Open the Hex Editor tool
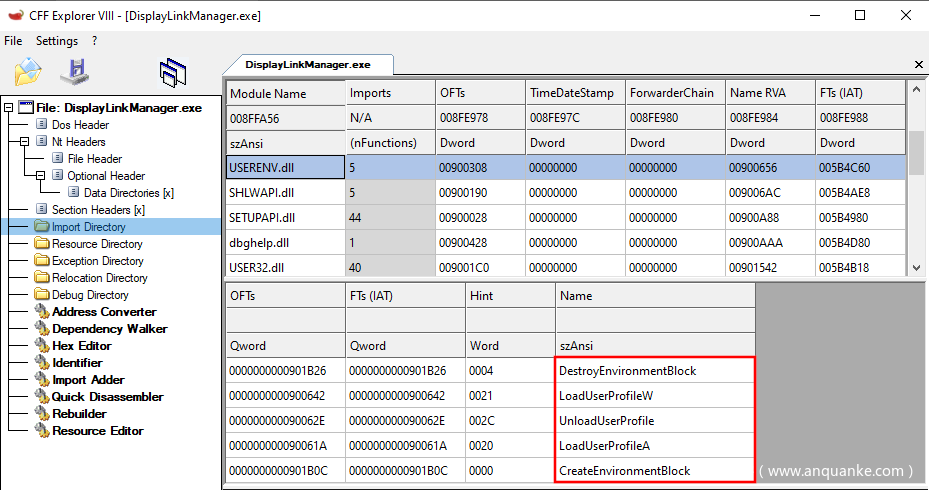Image resolution: width=929 pixels, height=490 pixels. (x=82, y=346)
